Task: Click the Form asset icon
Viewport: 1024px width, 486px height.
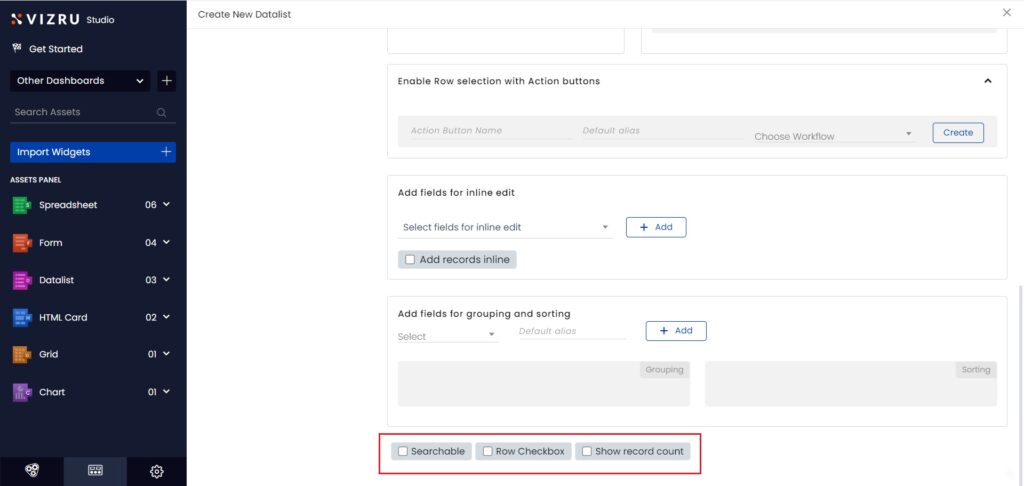Action: 21,243
